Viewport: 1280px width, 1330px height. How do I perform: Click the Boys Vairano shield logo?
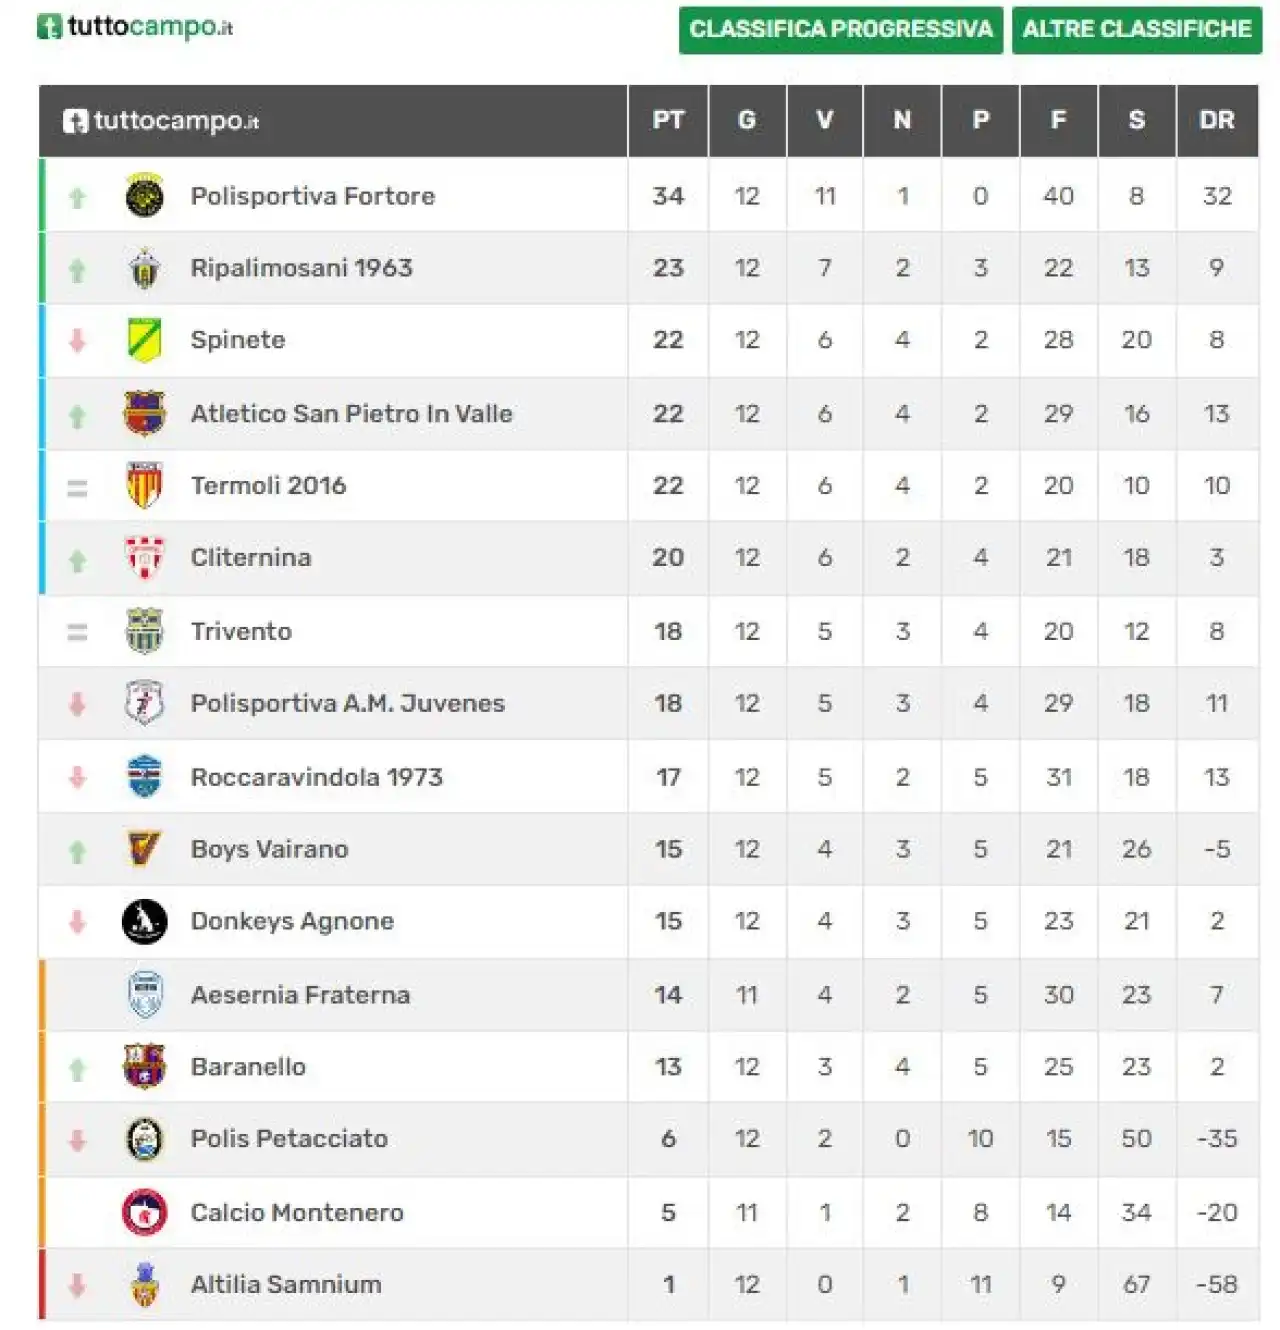(144, 849)
